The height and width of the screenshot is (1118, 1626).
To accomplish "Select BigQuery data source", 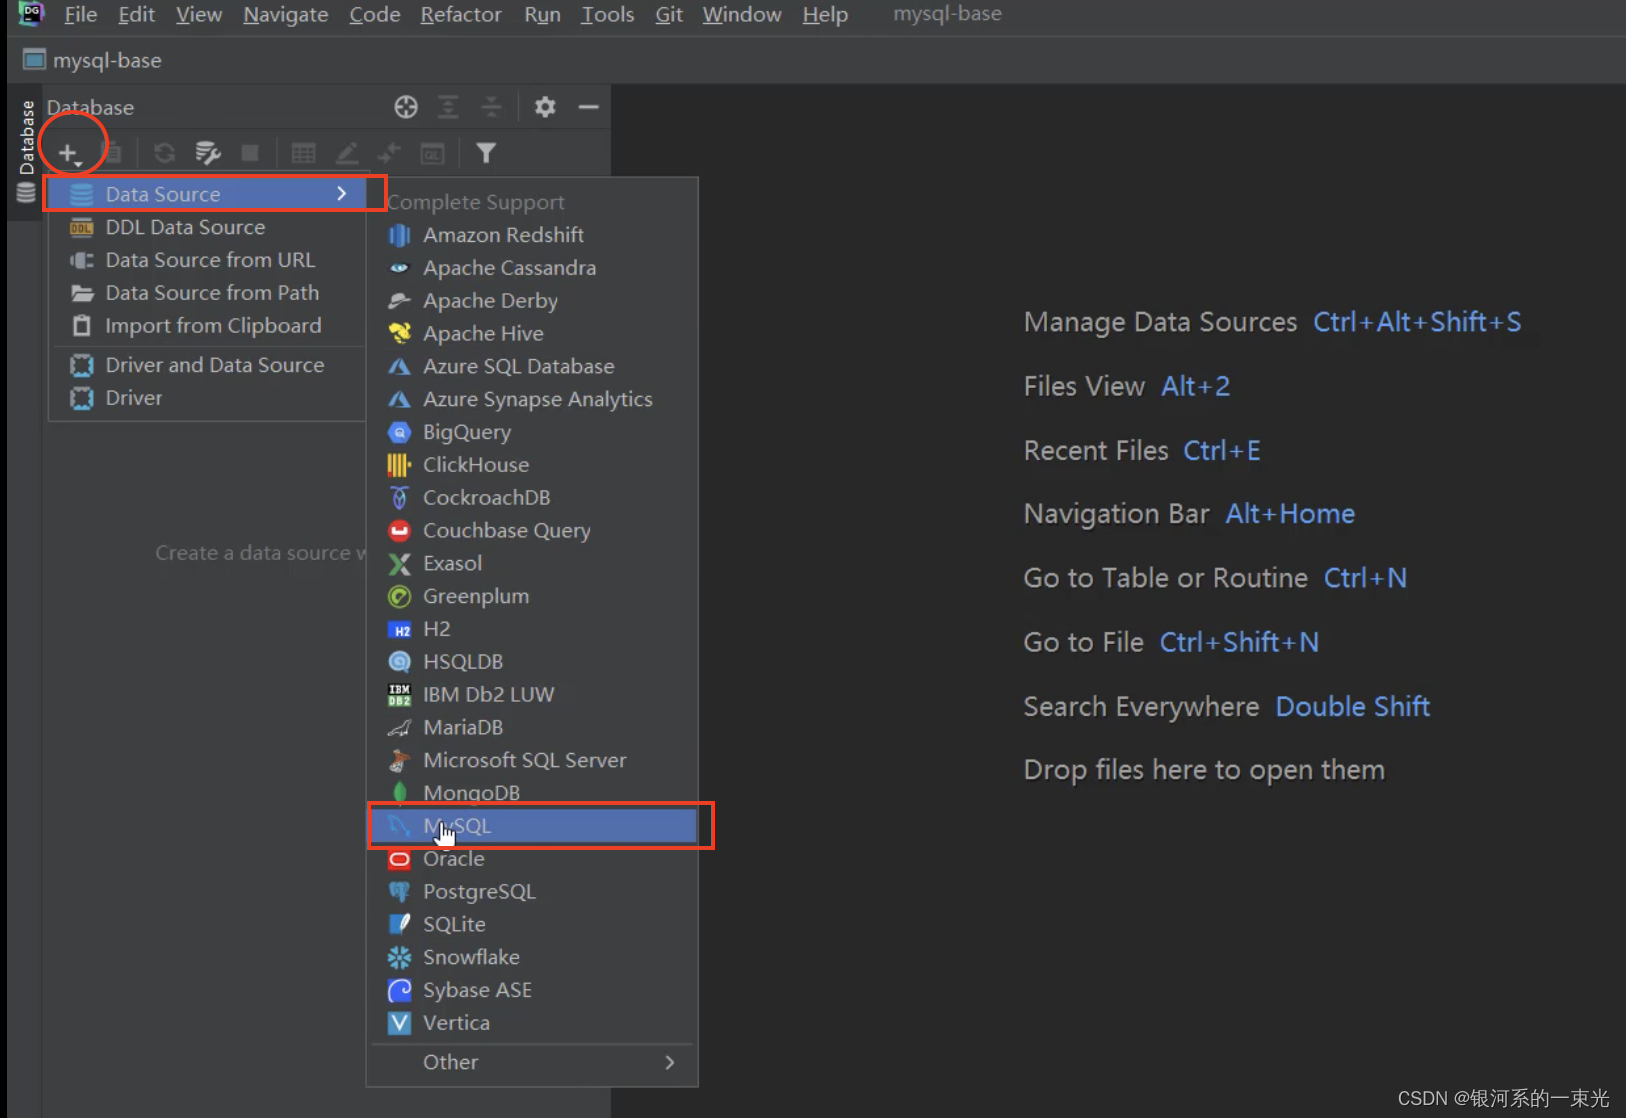I will (x=534, y=432).
